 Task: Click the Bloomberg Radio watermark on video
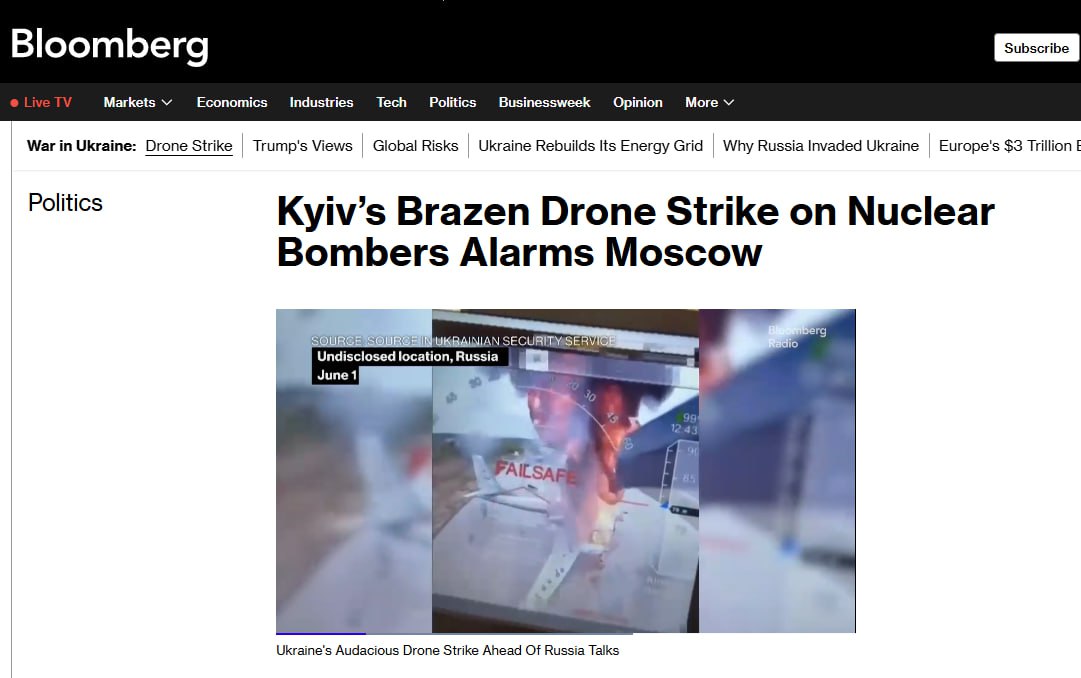[797, 337]
